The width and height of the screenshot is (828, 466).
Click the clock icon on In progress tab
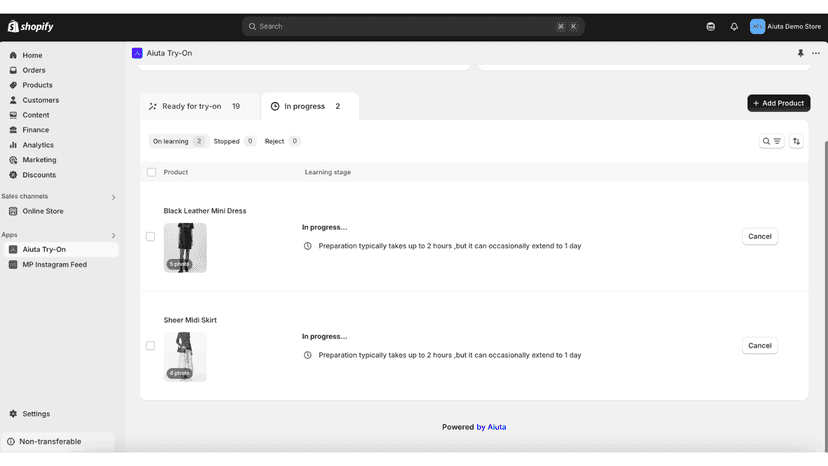click(275, 106)
